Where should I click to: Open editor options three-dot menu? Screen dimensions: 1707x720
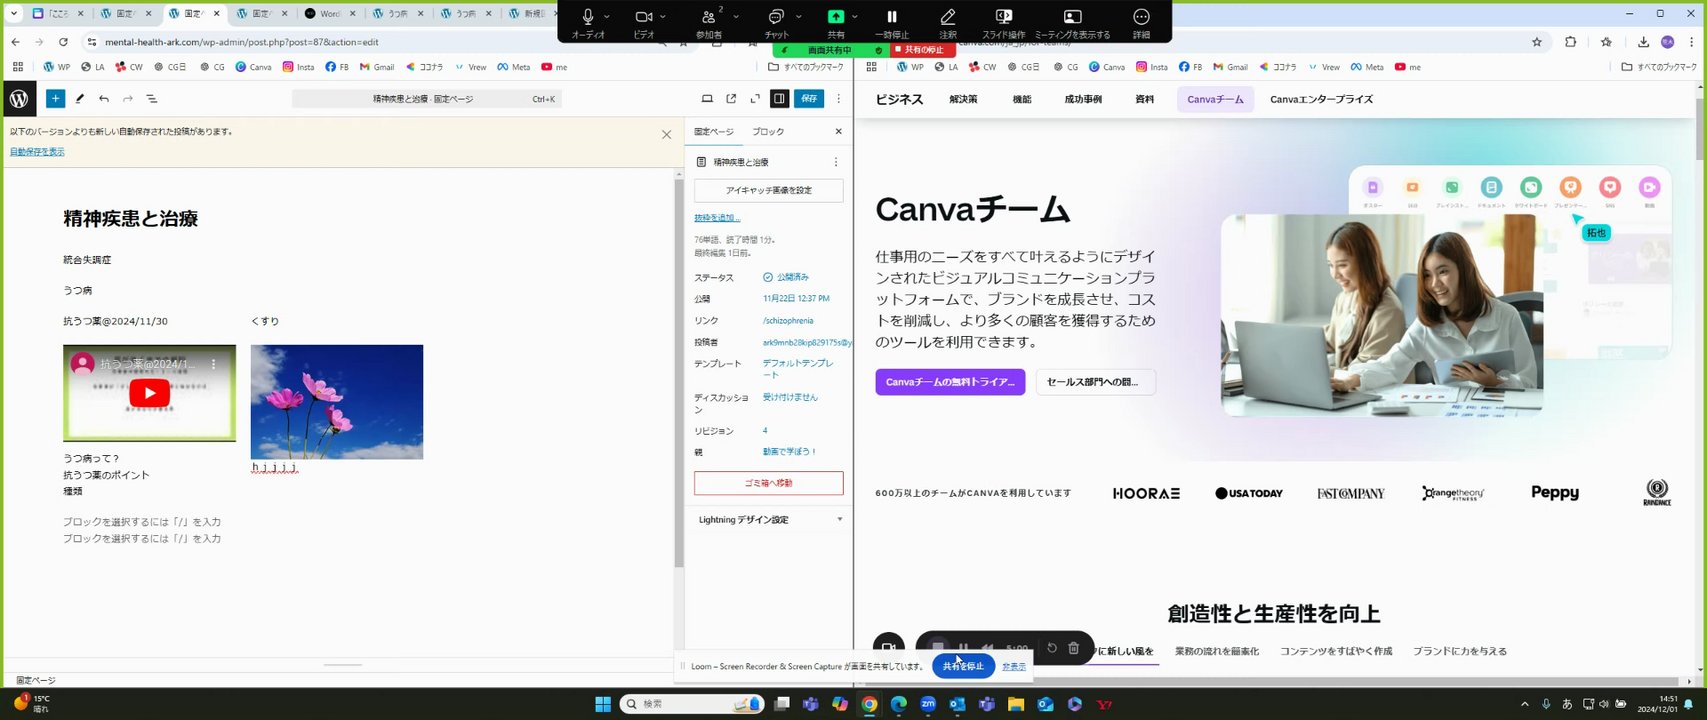(x=839, y=99)
